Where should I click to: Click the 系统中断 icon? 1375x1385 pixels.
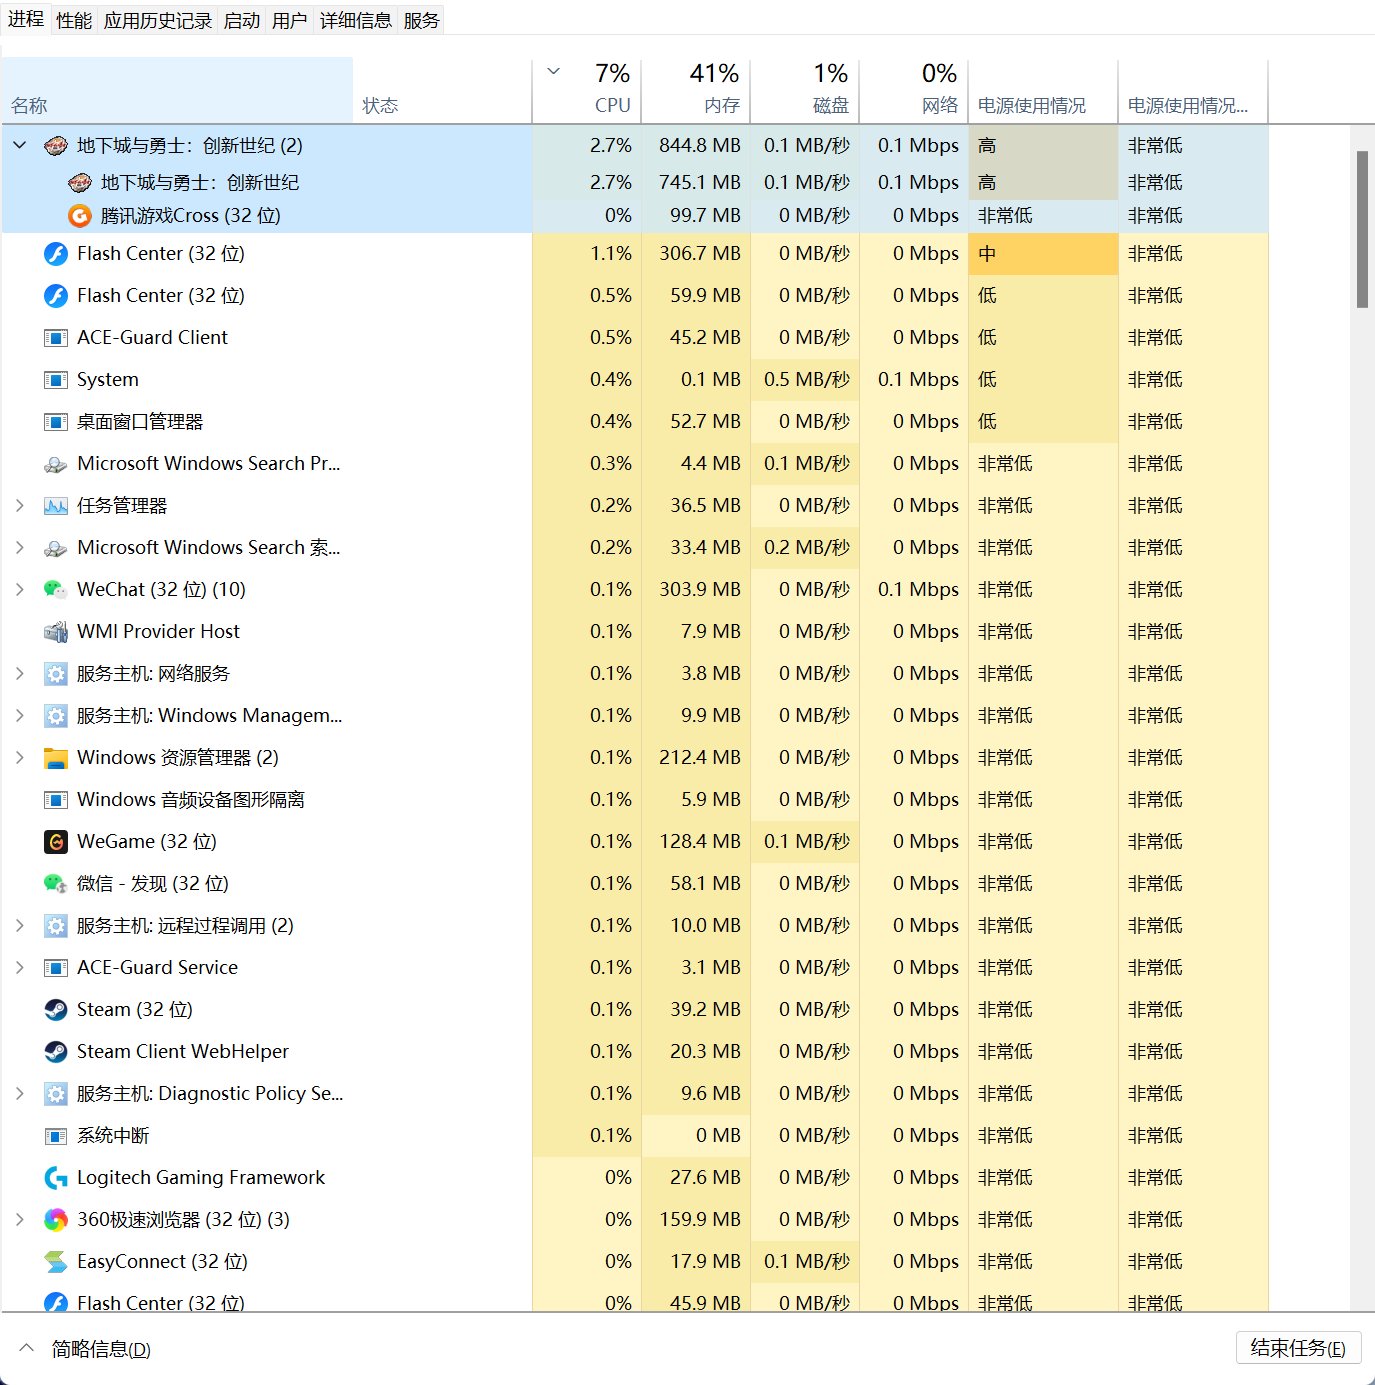pos(56,1136)
